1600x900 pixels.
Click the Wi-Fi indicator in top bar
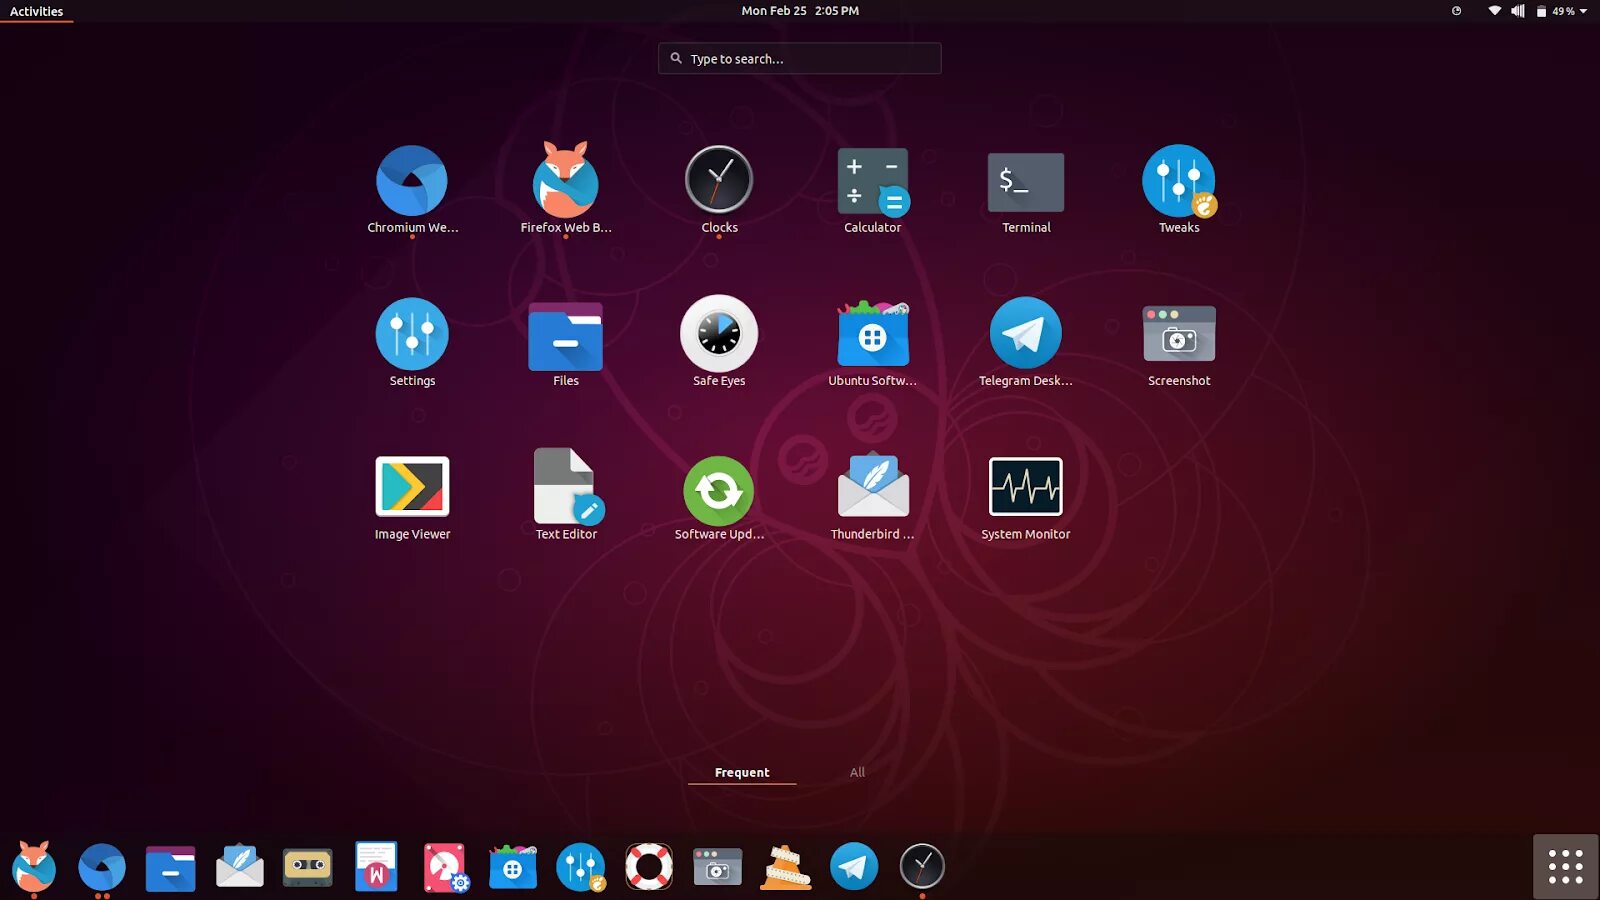point(1495,11)
